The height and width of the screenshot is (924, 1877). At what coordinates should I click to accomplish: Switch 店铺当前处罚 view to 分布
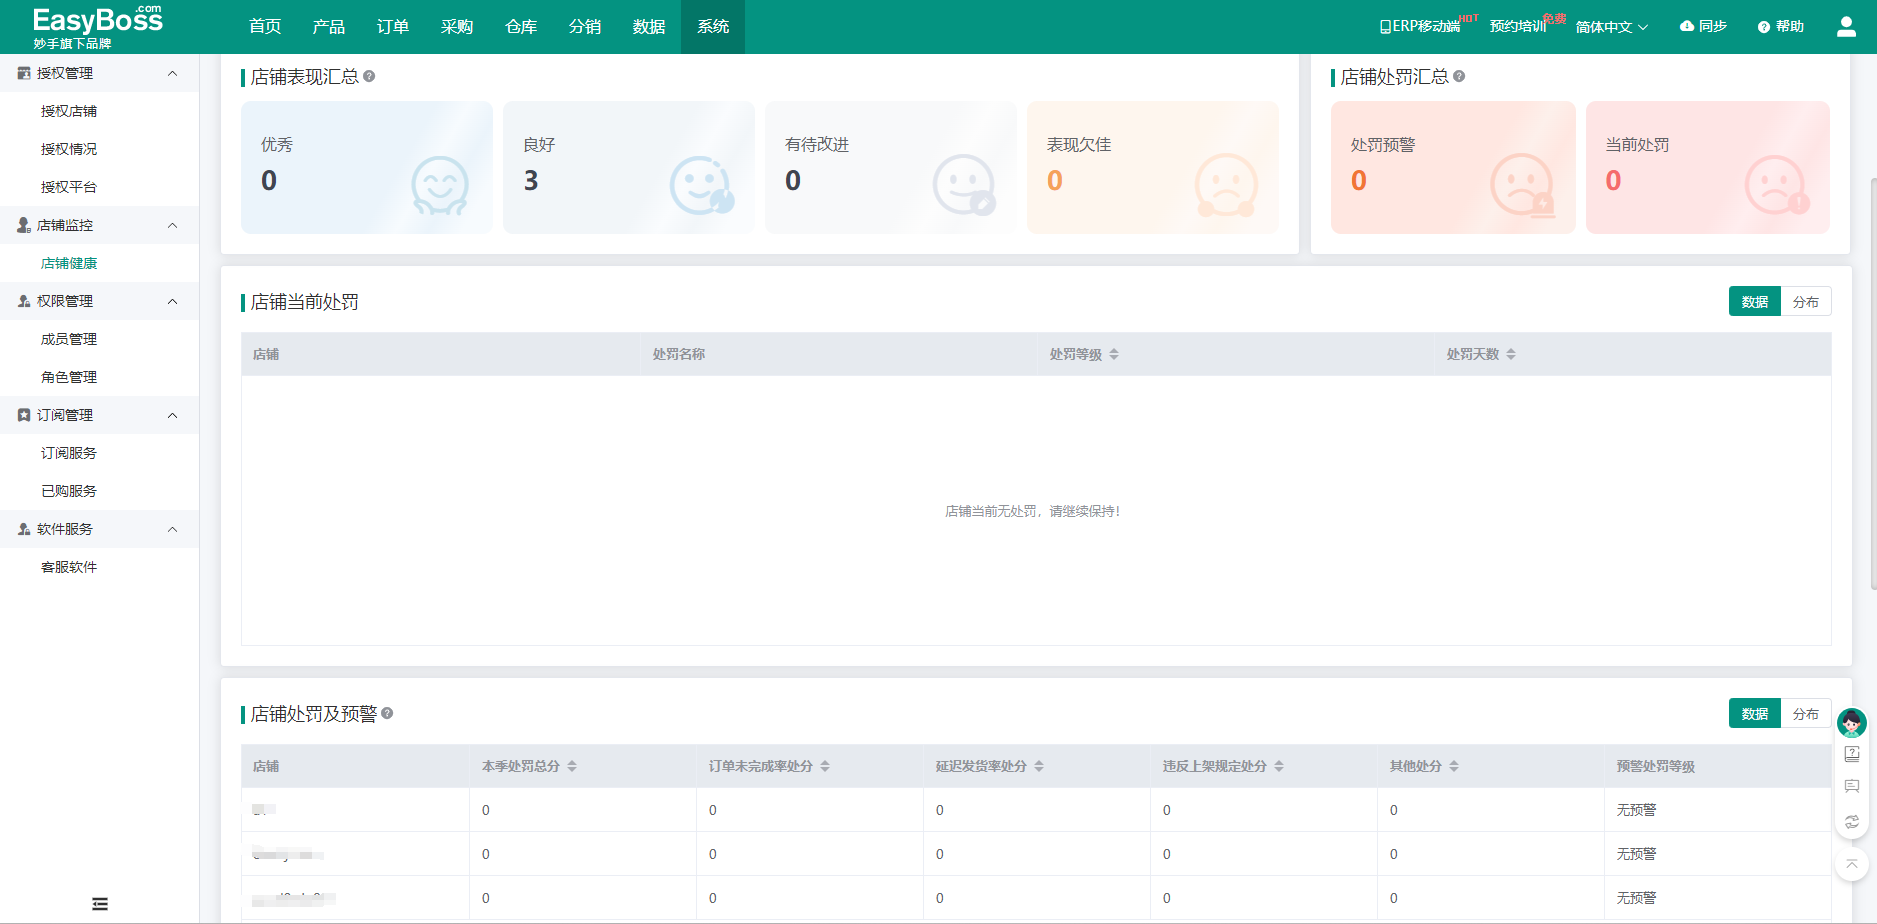1805,302
